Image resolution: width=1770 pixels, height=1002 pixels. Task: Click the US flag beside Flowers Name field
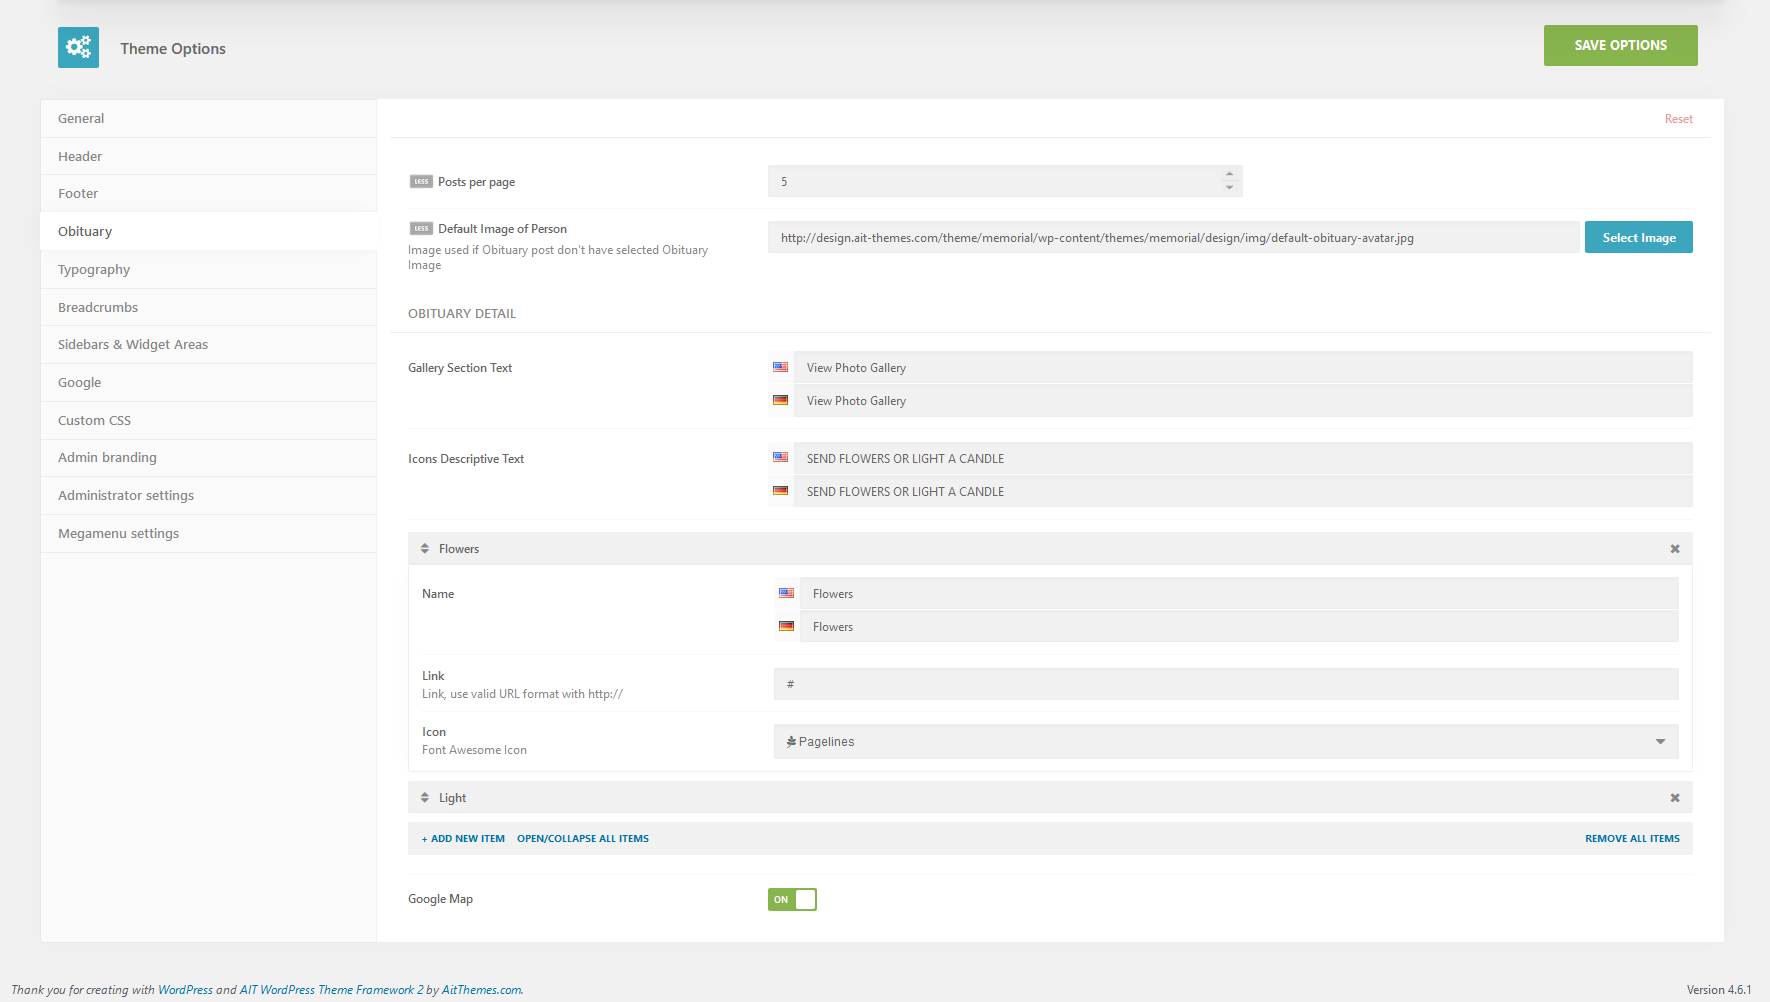pos(786,593)
